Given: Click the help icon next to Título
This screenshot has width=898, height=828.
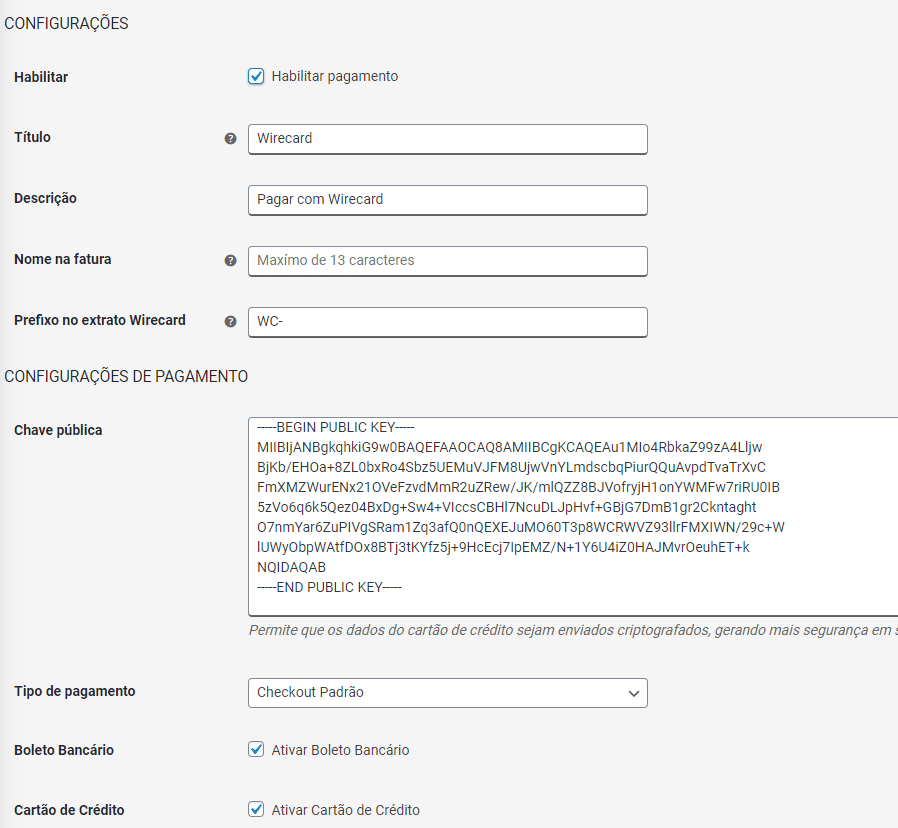Looking at the screenshot, I should pyautogui.click(x=230, y=139).
